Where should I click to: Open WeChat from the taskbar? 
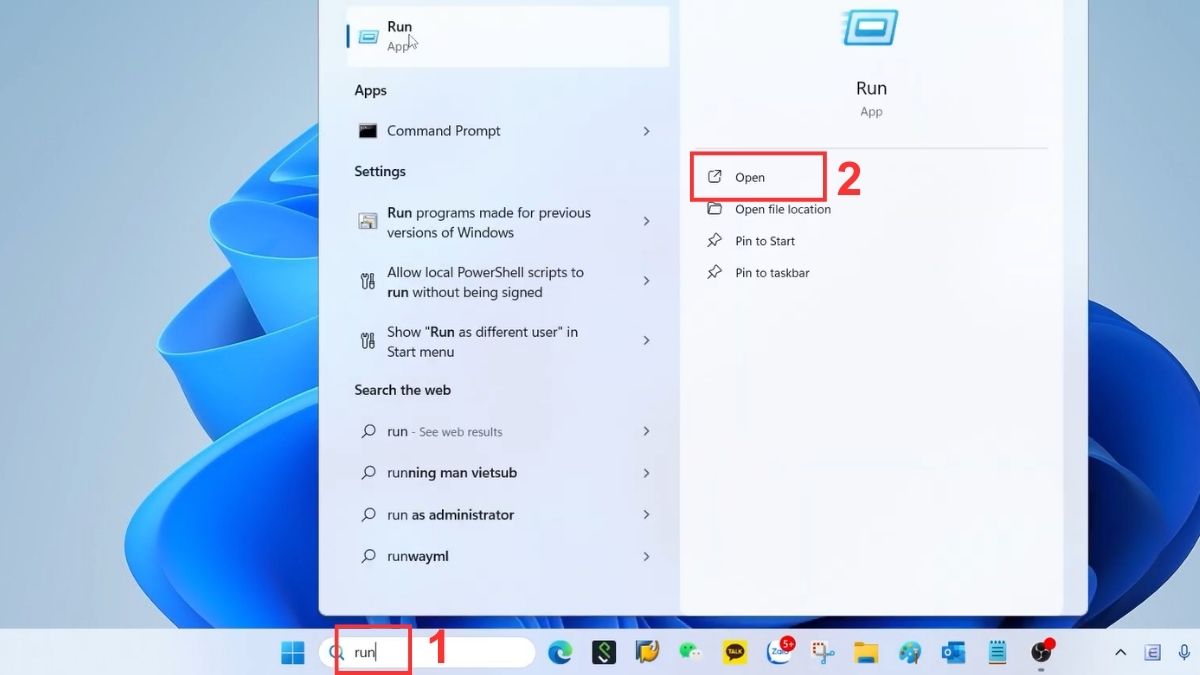[x=691, y=653]
